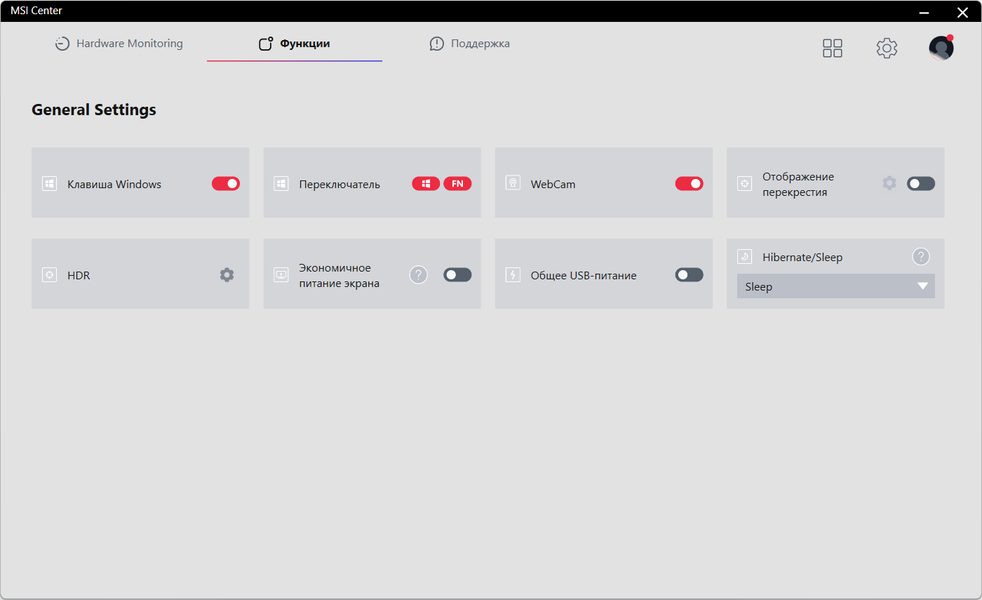Open MSI Center settings gear

click(x=887, y=48)
